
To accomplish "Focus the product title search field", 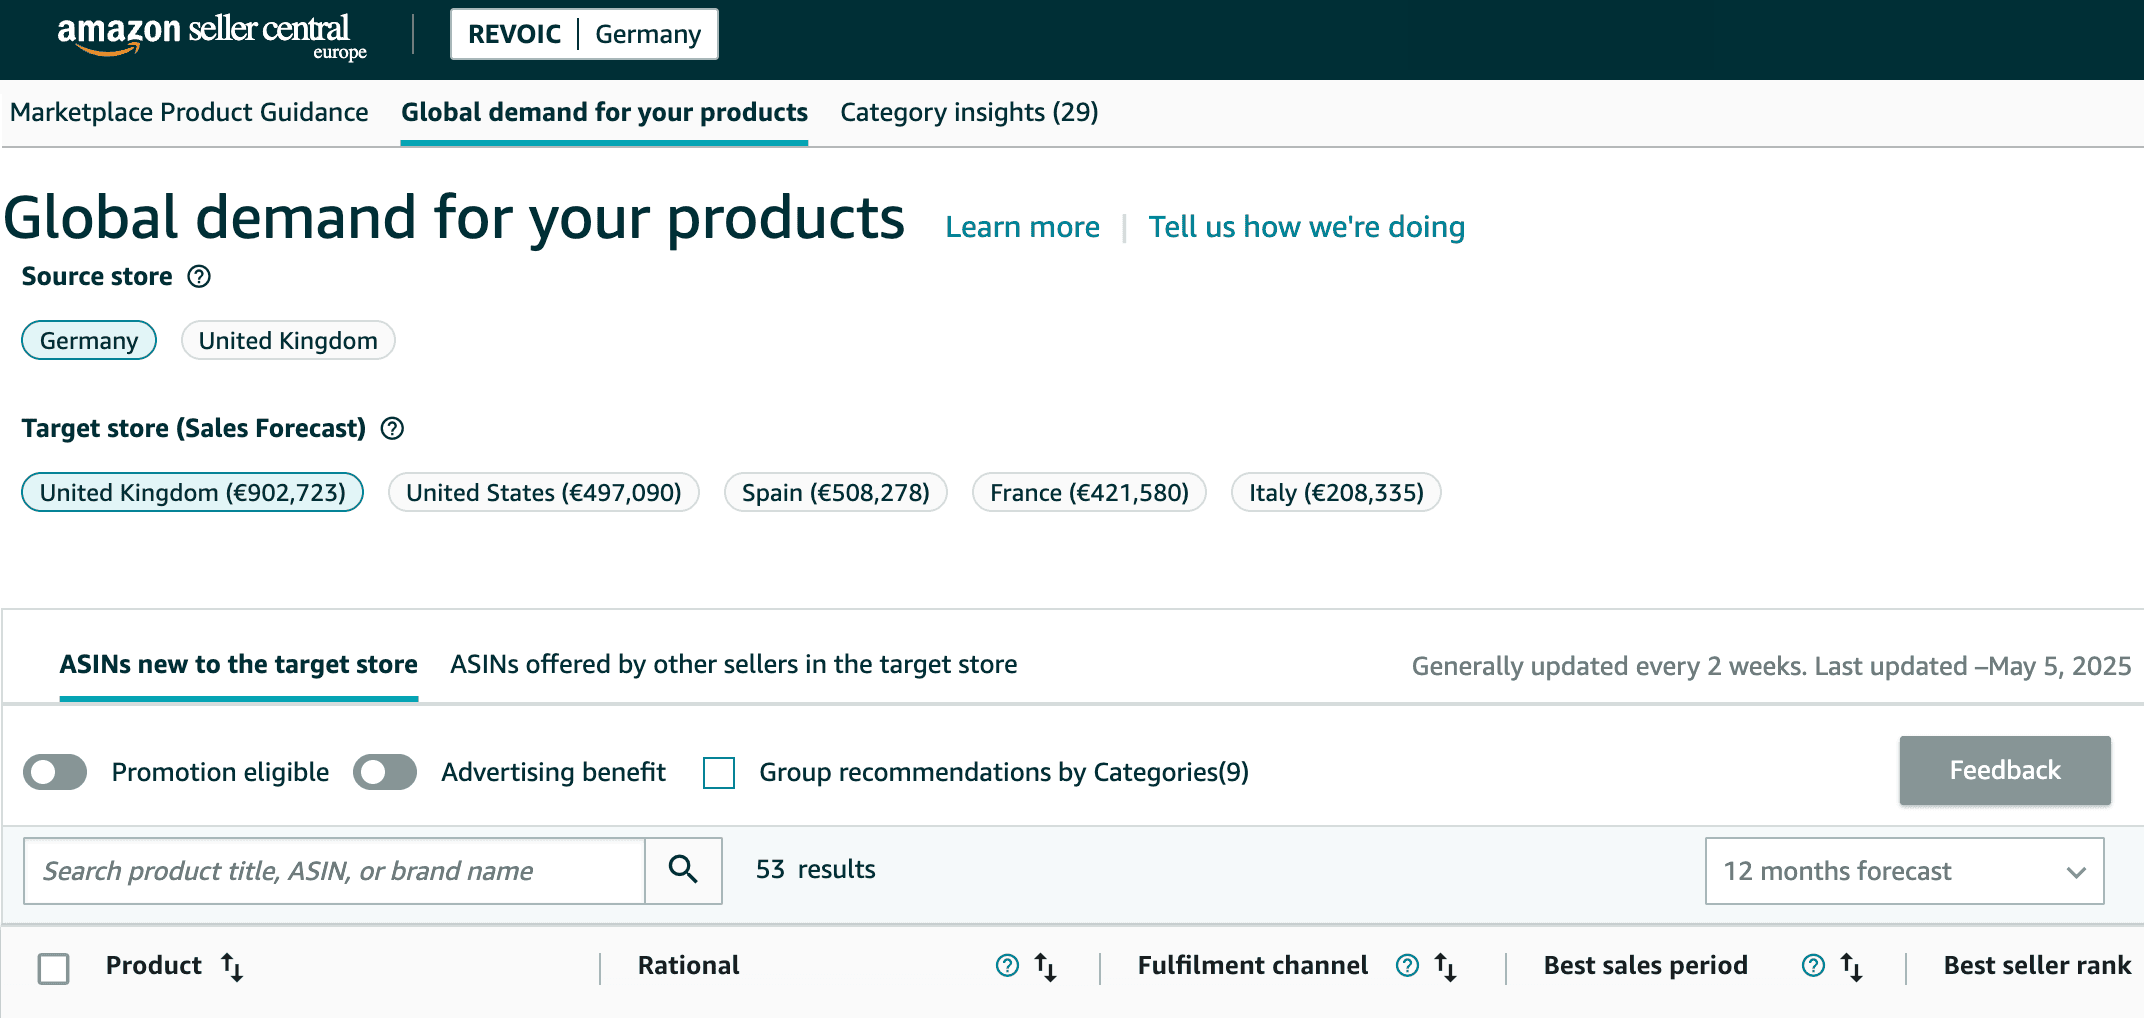I will tap(334, 871).
